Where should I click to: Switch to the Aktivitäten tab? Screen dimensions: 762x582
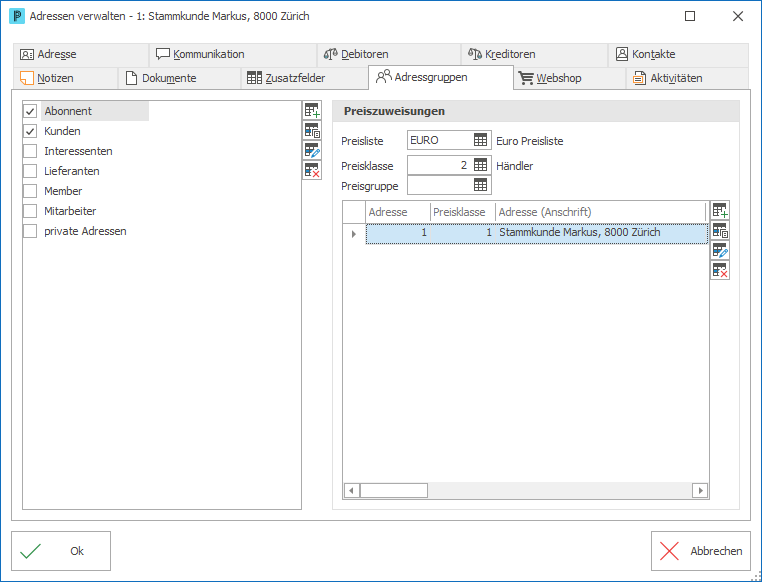pyautogui.click(x=687, y=78)
